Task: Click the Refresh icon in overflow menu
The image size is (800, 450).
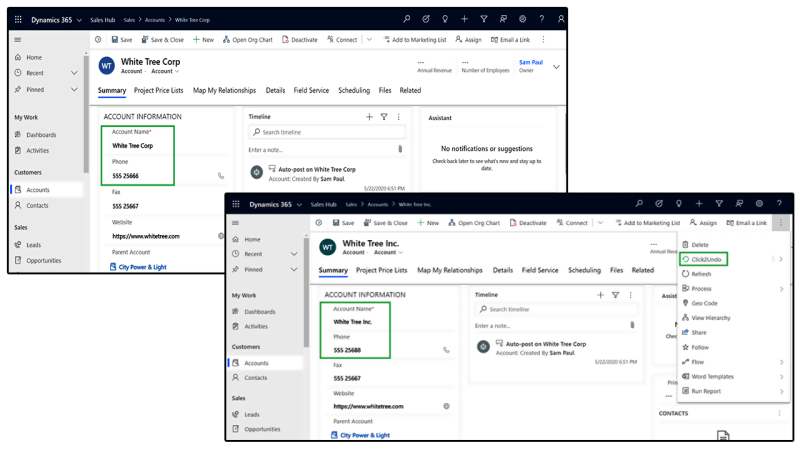Action: point(685,273)
